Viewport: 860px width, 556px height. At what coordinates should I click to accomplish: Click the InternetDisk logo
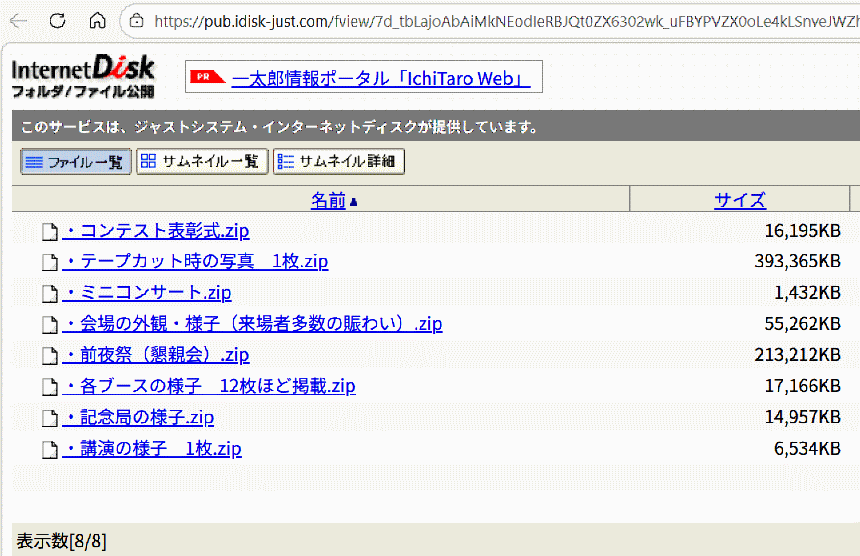click(83, 76)
